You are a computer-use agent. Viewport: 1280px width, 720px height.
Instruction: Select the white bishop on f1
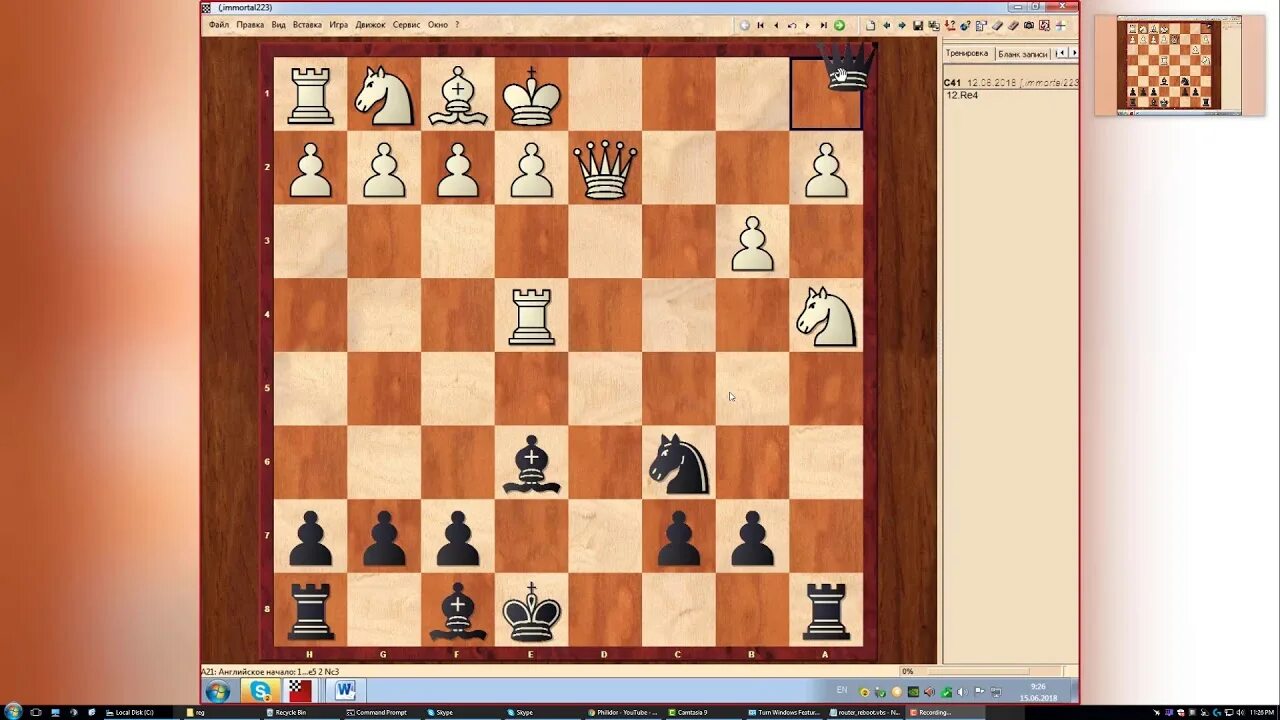tap(458, 94)
